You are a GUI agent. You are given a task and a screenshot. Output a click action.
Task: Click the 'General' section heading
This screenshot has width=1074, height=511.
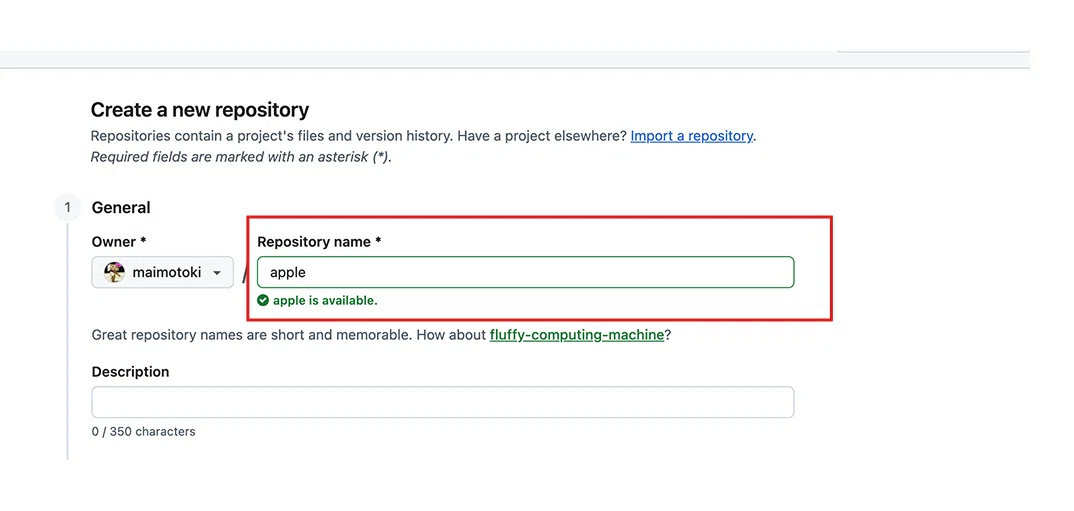tap(121, 208)
